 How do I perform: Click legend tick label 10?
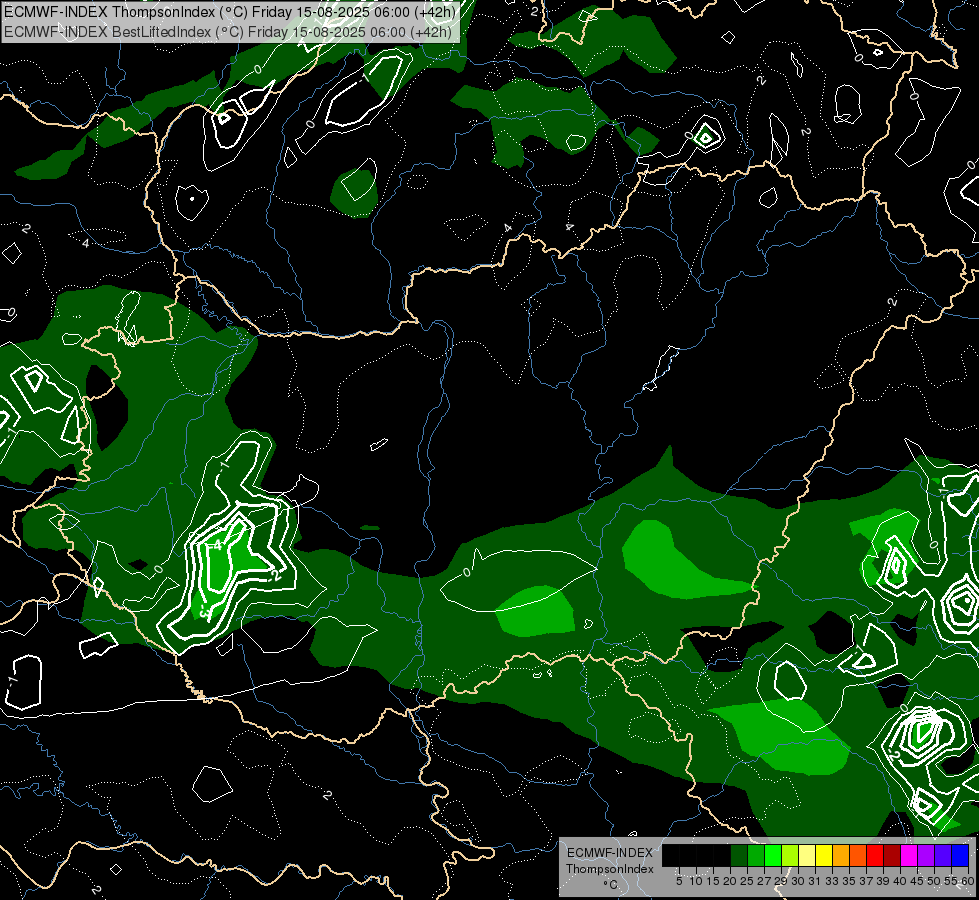[696, 881]
